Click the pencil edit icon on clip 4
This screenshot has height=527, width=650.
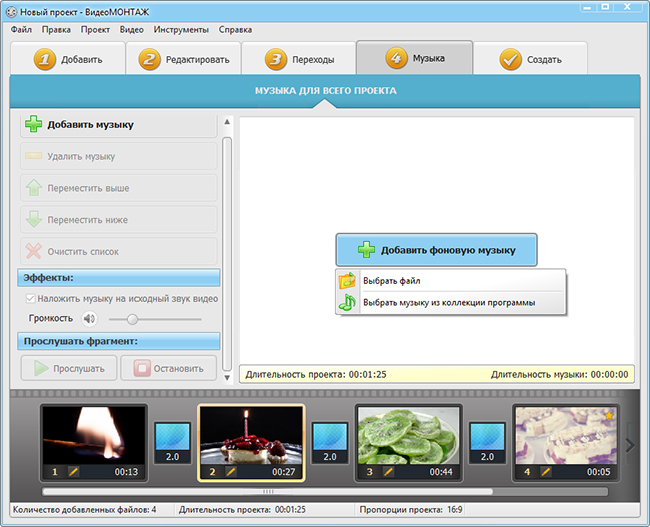pos(546,472)
